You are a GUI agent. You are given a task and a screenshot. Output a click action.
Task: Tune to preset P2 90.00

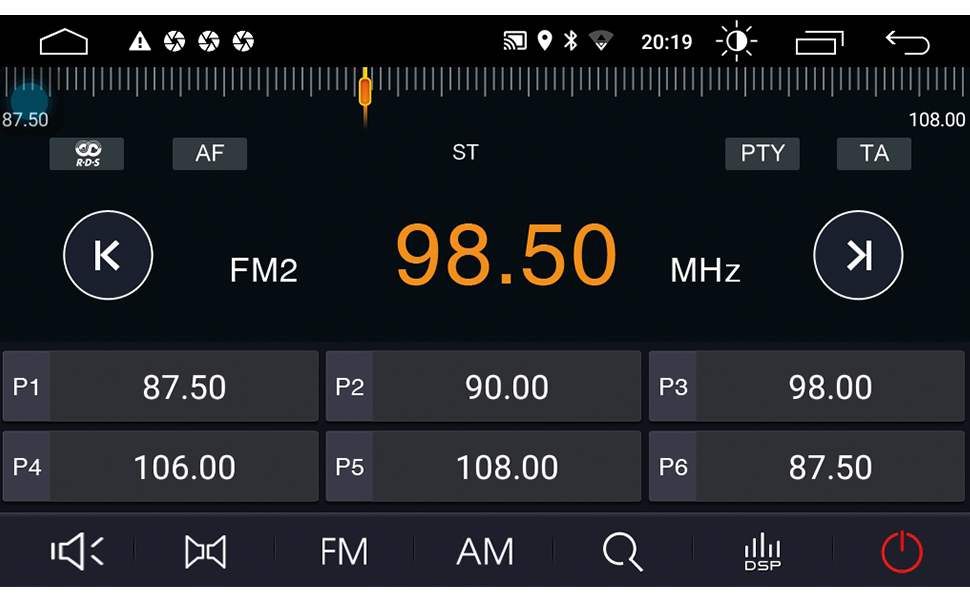point(483,387)
